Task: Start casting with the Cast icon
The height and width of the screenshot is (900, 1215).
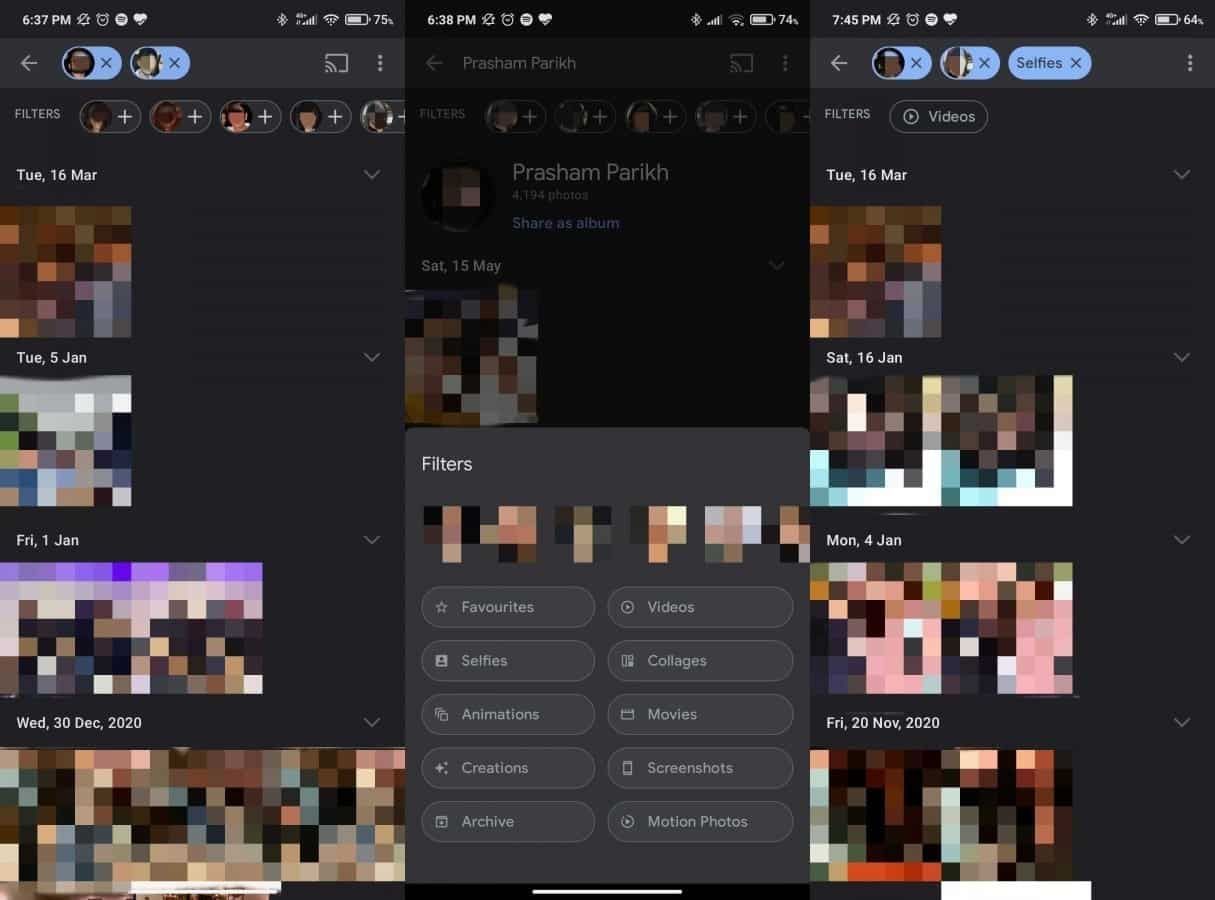Action: tap(336, 62)
